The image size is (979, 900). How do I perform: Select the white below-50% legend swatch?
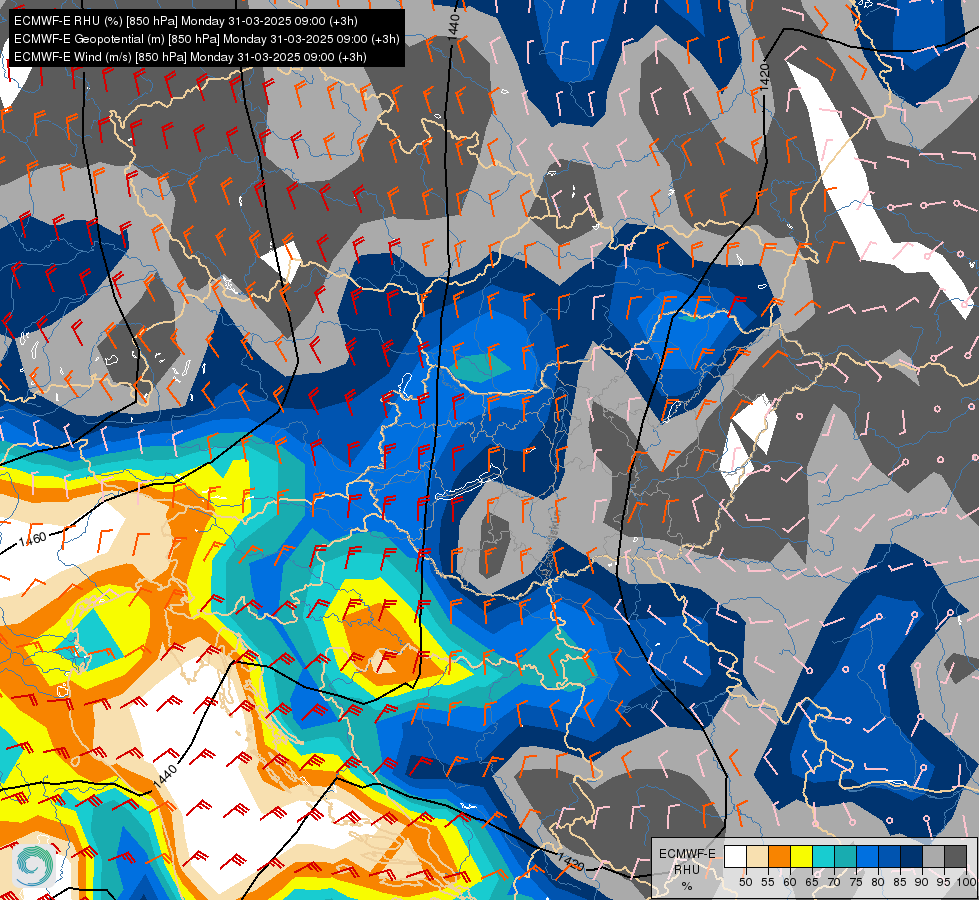click(x=735, y=856)
